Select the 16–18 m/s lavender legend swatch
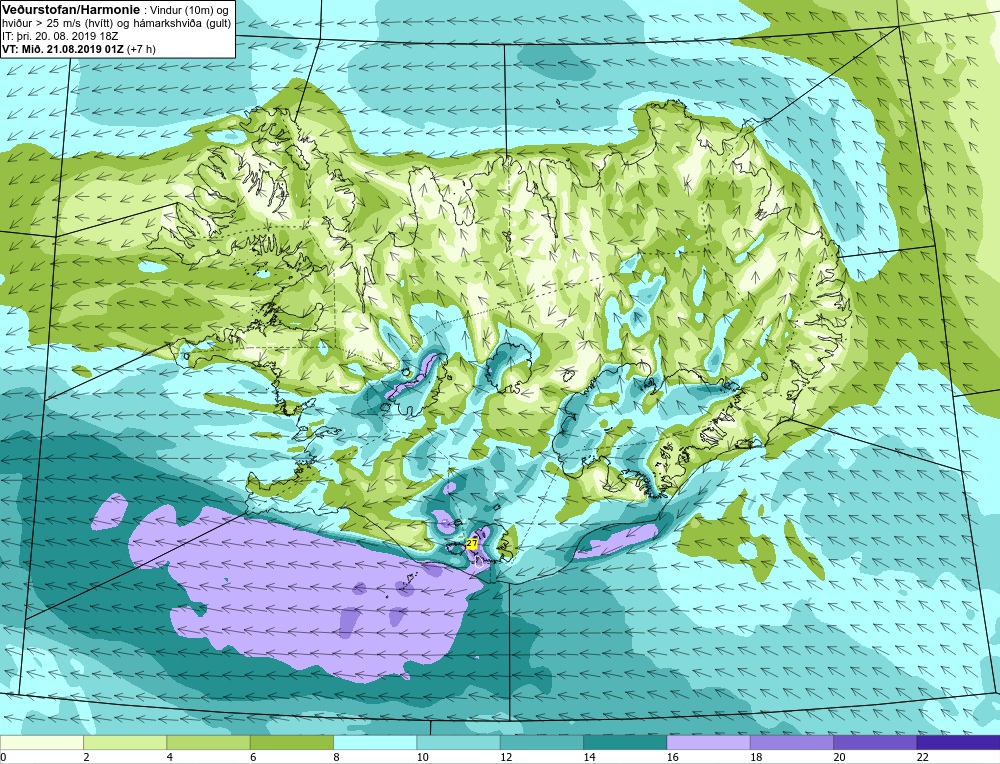 pyautogui.click(x=708, y=742)
